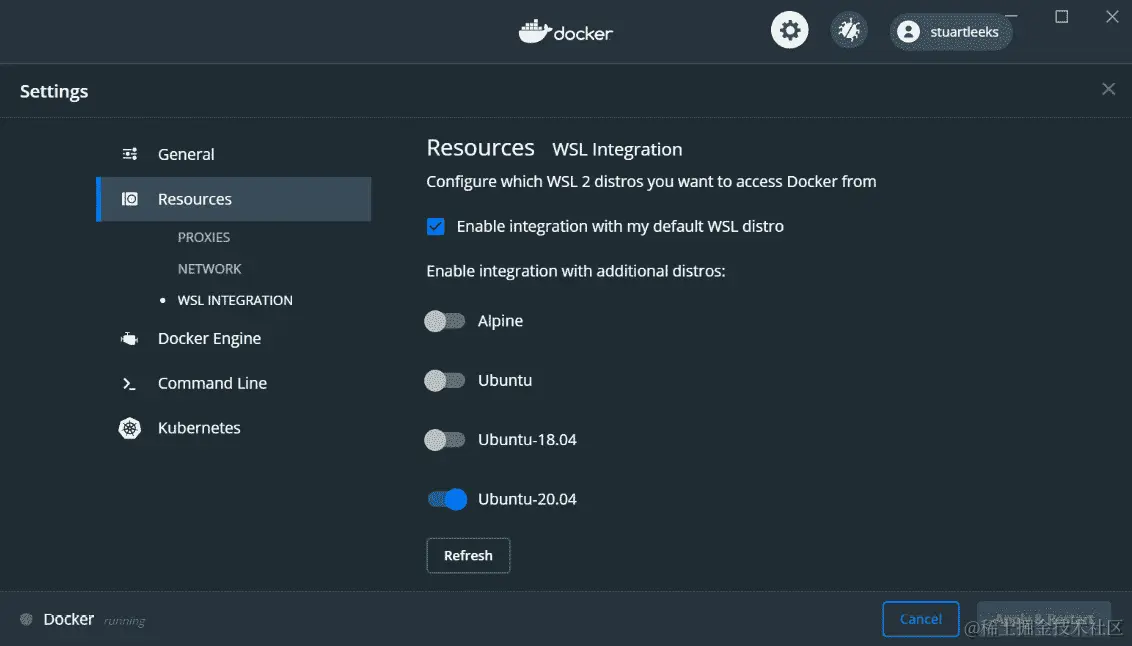Click the stuartleeks username label
This screenshot has width=1132, height=646.
[964, 32]
